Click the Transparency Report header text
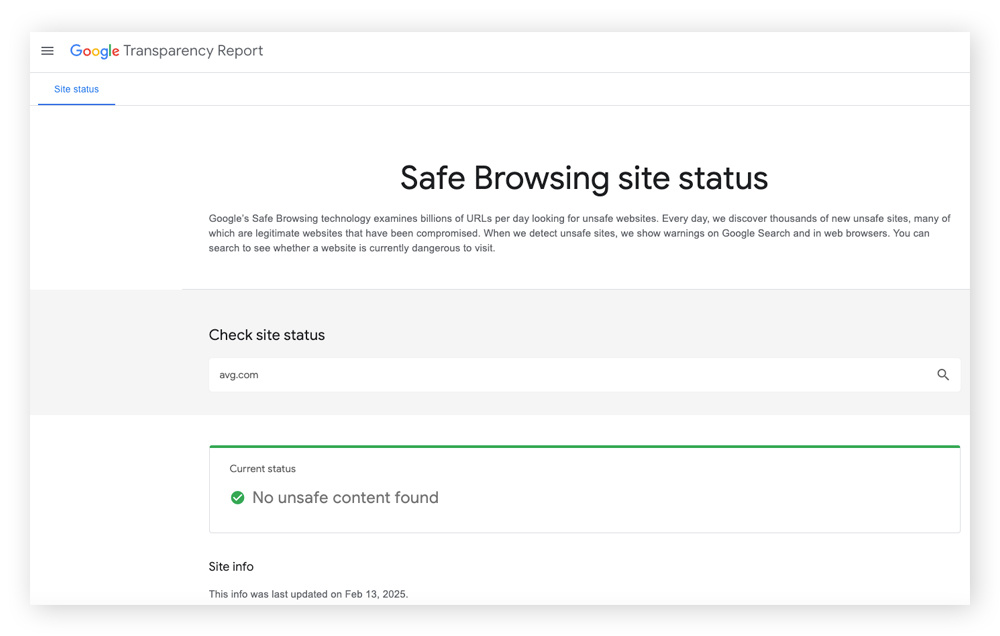 [193, 50]
